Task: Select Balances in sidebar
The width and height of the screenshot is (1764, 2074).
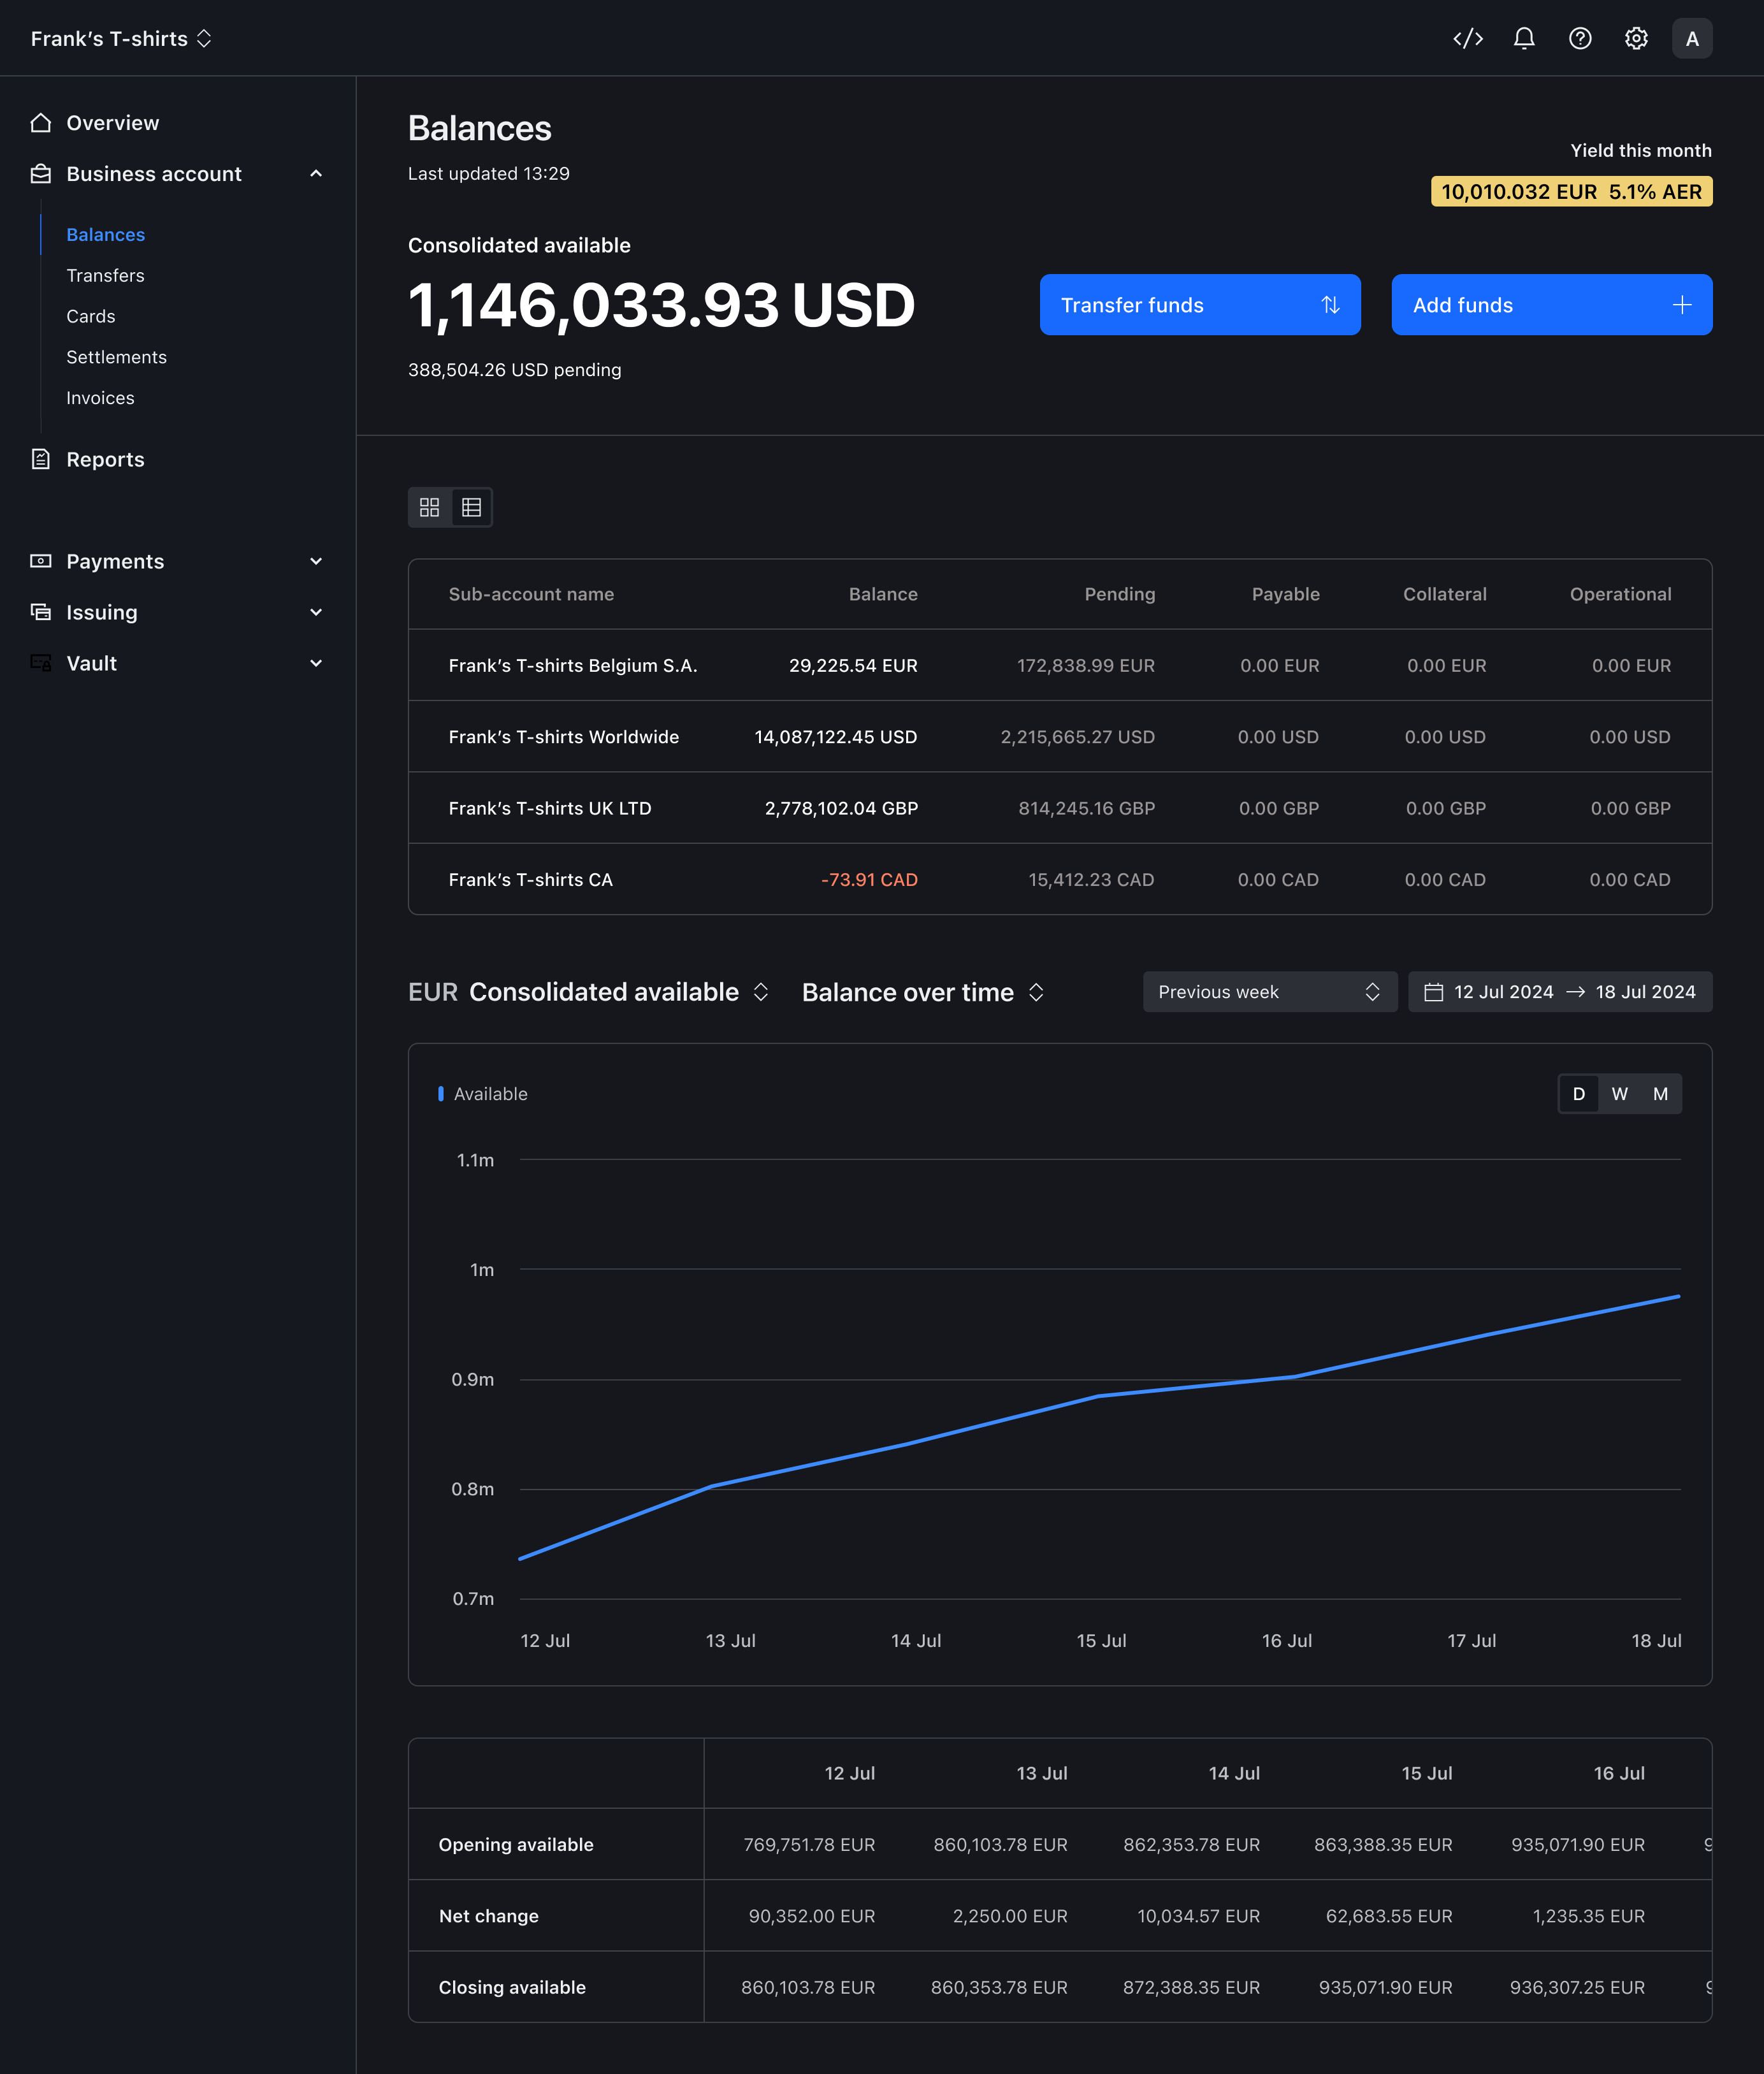Action: pyautogui.click(x=105, y=234)
